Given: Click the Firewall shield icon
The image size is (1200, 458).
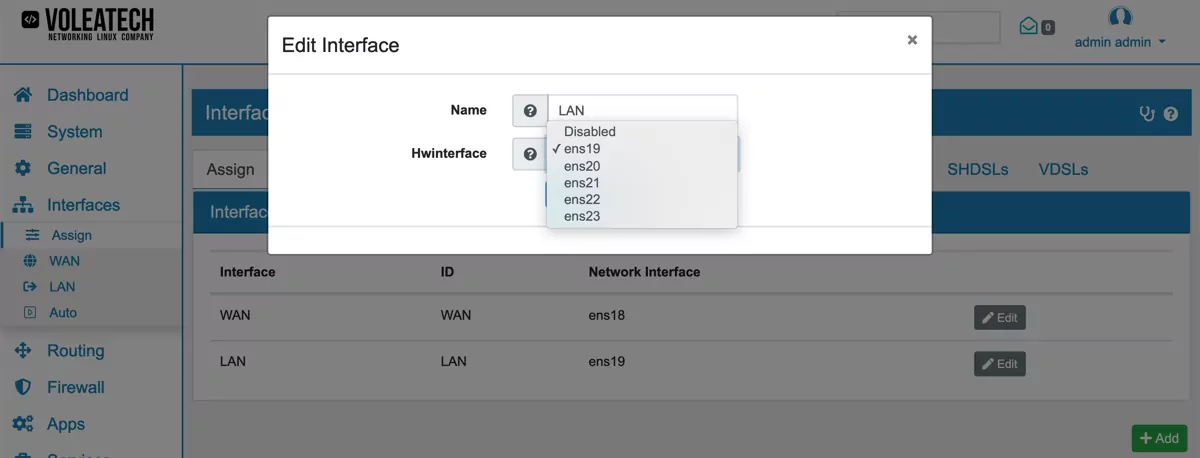Looking at the screenshot, I should [x=23, y=387].
